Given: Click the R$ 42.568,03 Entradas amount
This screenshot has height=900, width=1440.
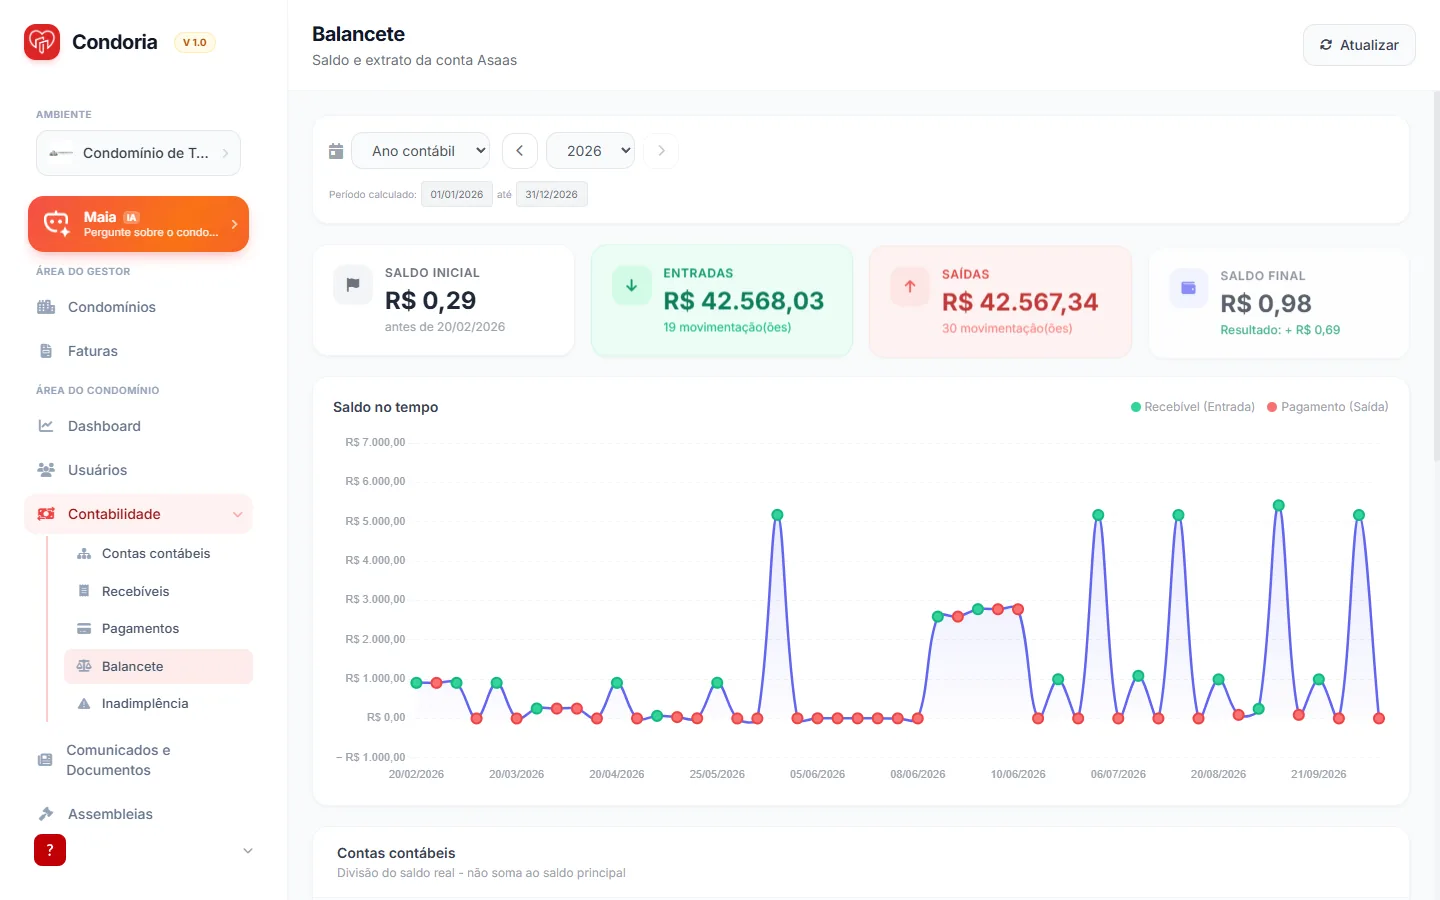Looking at the screenshot, I should tap(744, 301).
